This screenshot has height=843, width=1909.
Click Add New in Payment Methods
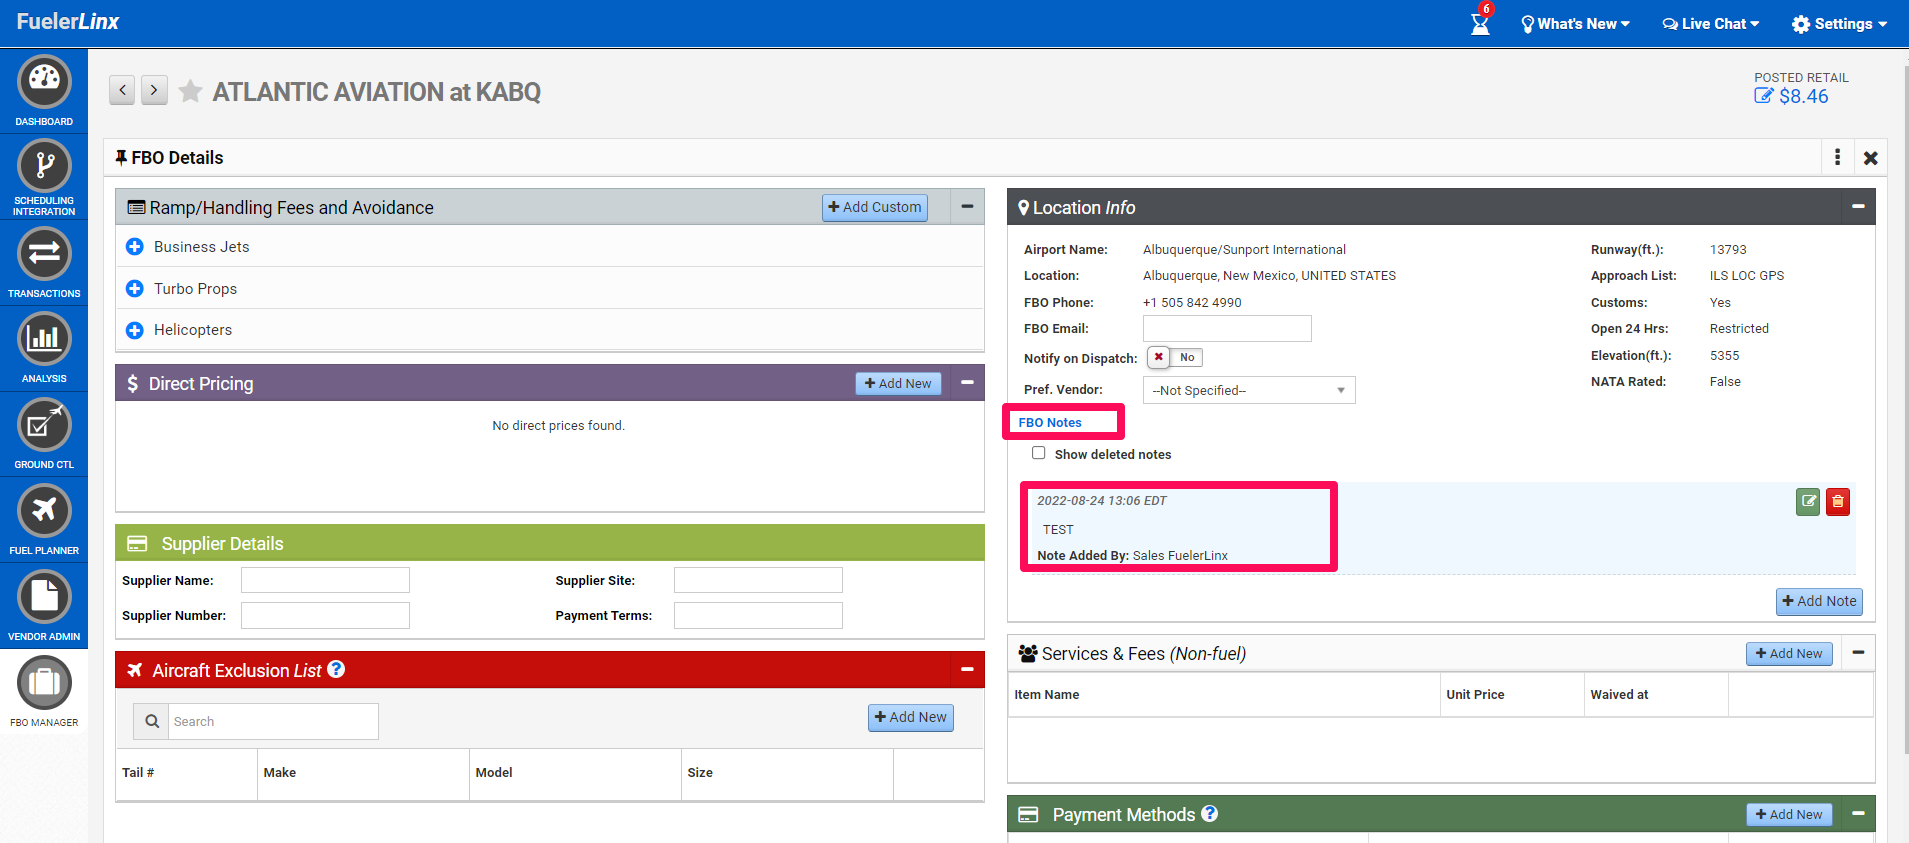pyautogui.click(x=1789, y=814)
